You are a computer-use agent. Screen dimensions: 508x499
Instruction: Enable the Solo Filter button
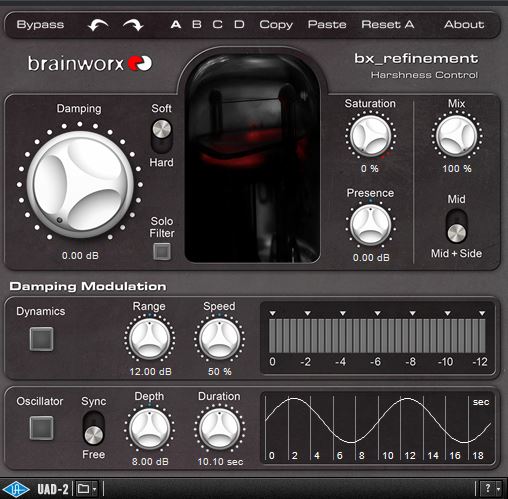pos(162,251)
